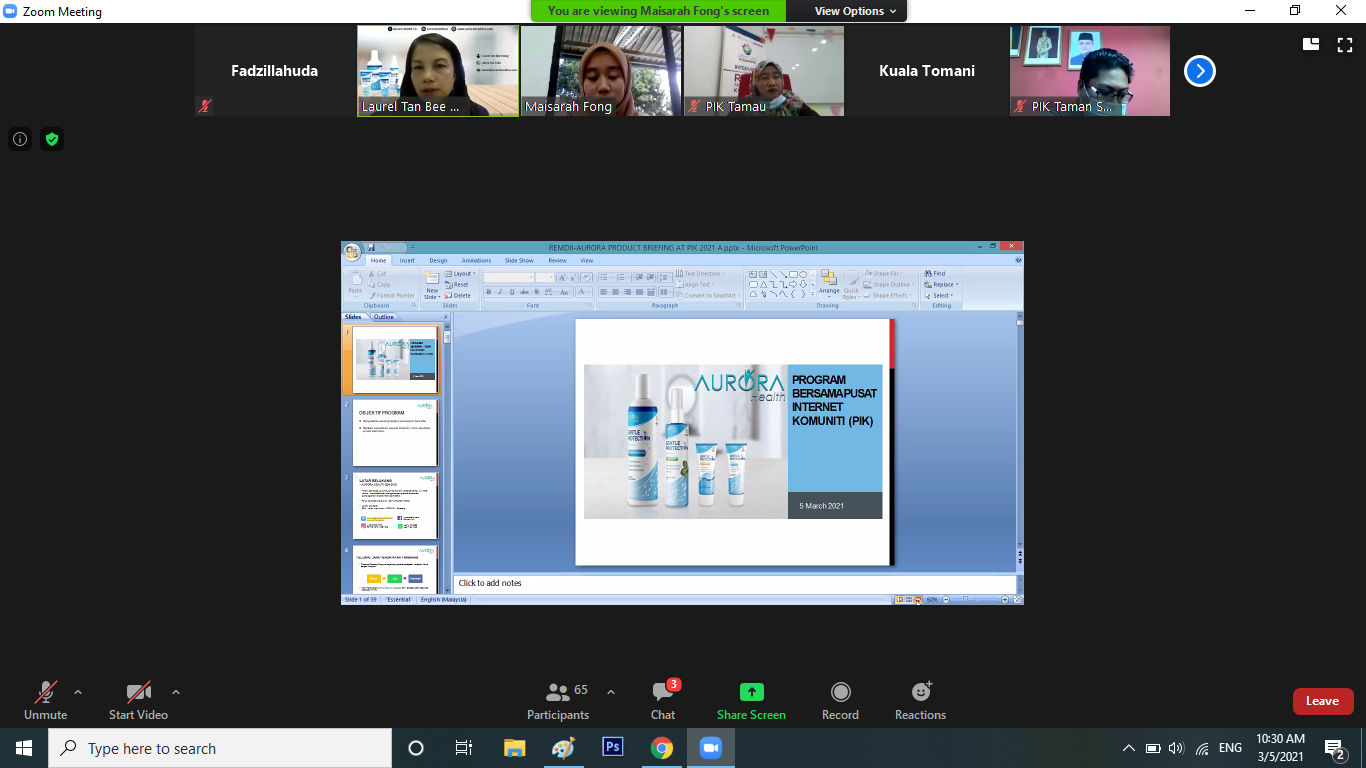Viewport: 1366px width, 768px height.
Task: Open the Animations ribbon tab
Action: (x=476, y=260)
